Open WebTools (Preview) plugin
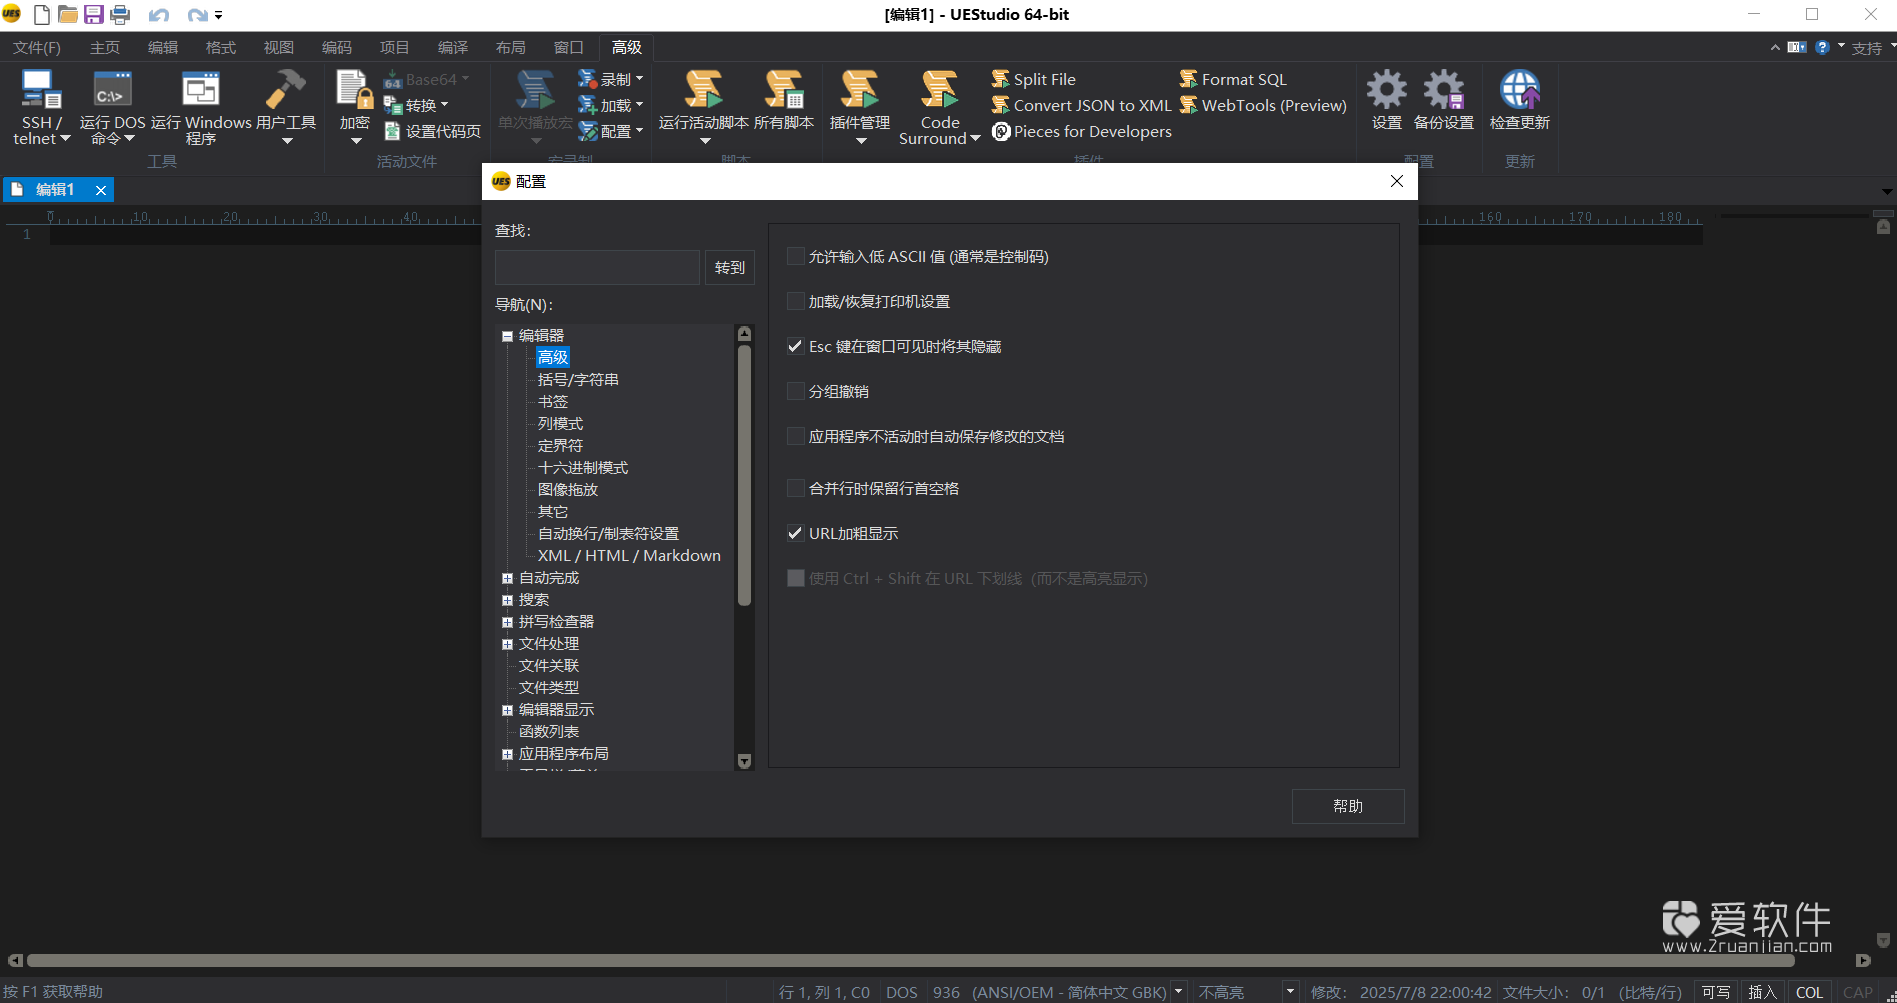The image size is (1897, 1003). 1262,105
